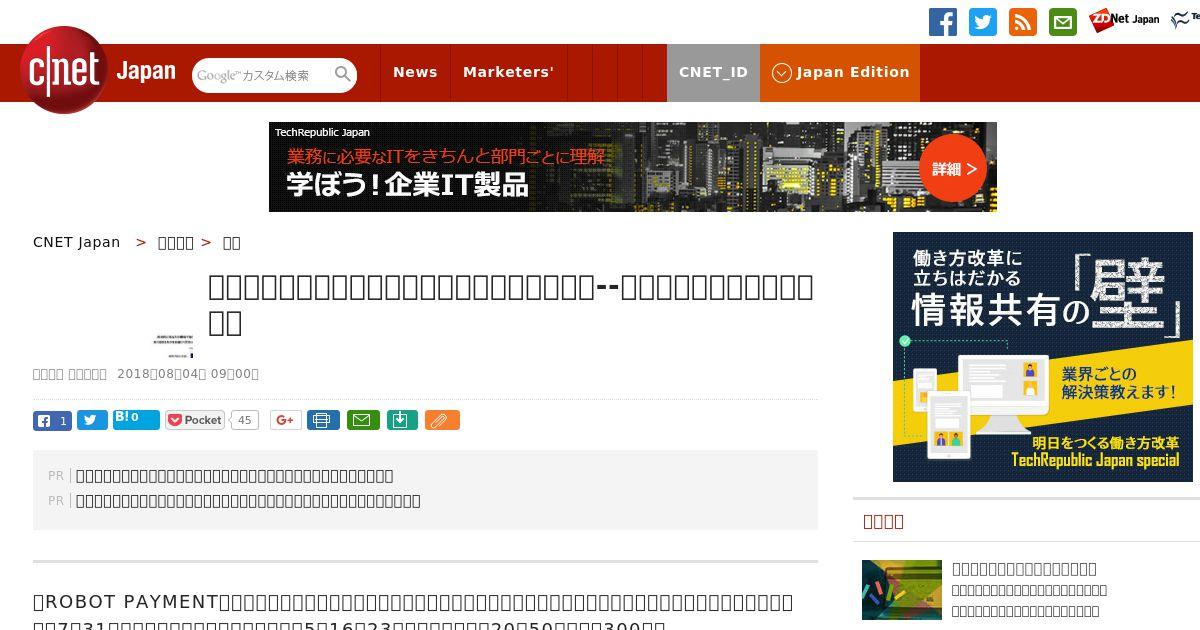Go to CNET Japan breadcrumb link
This screenshot has width=1200, height=630.
coord(76,242)
